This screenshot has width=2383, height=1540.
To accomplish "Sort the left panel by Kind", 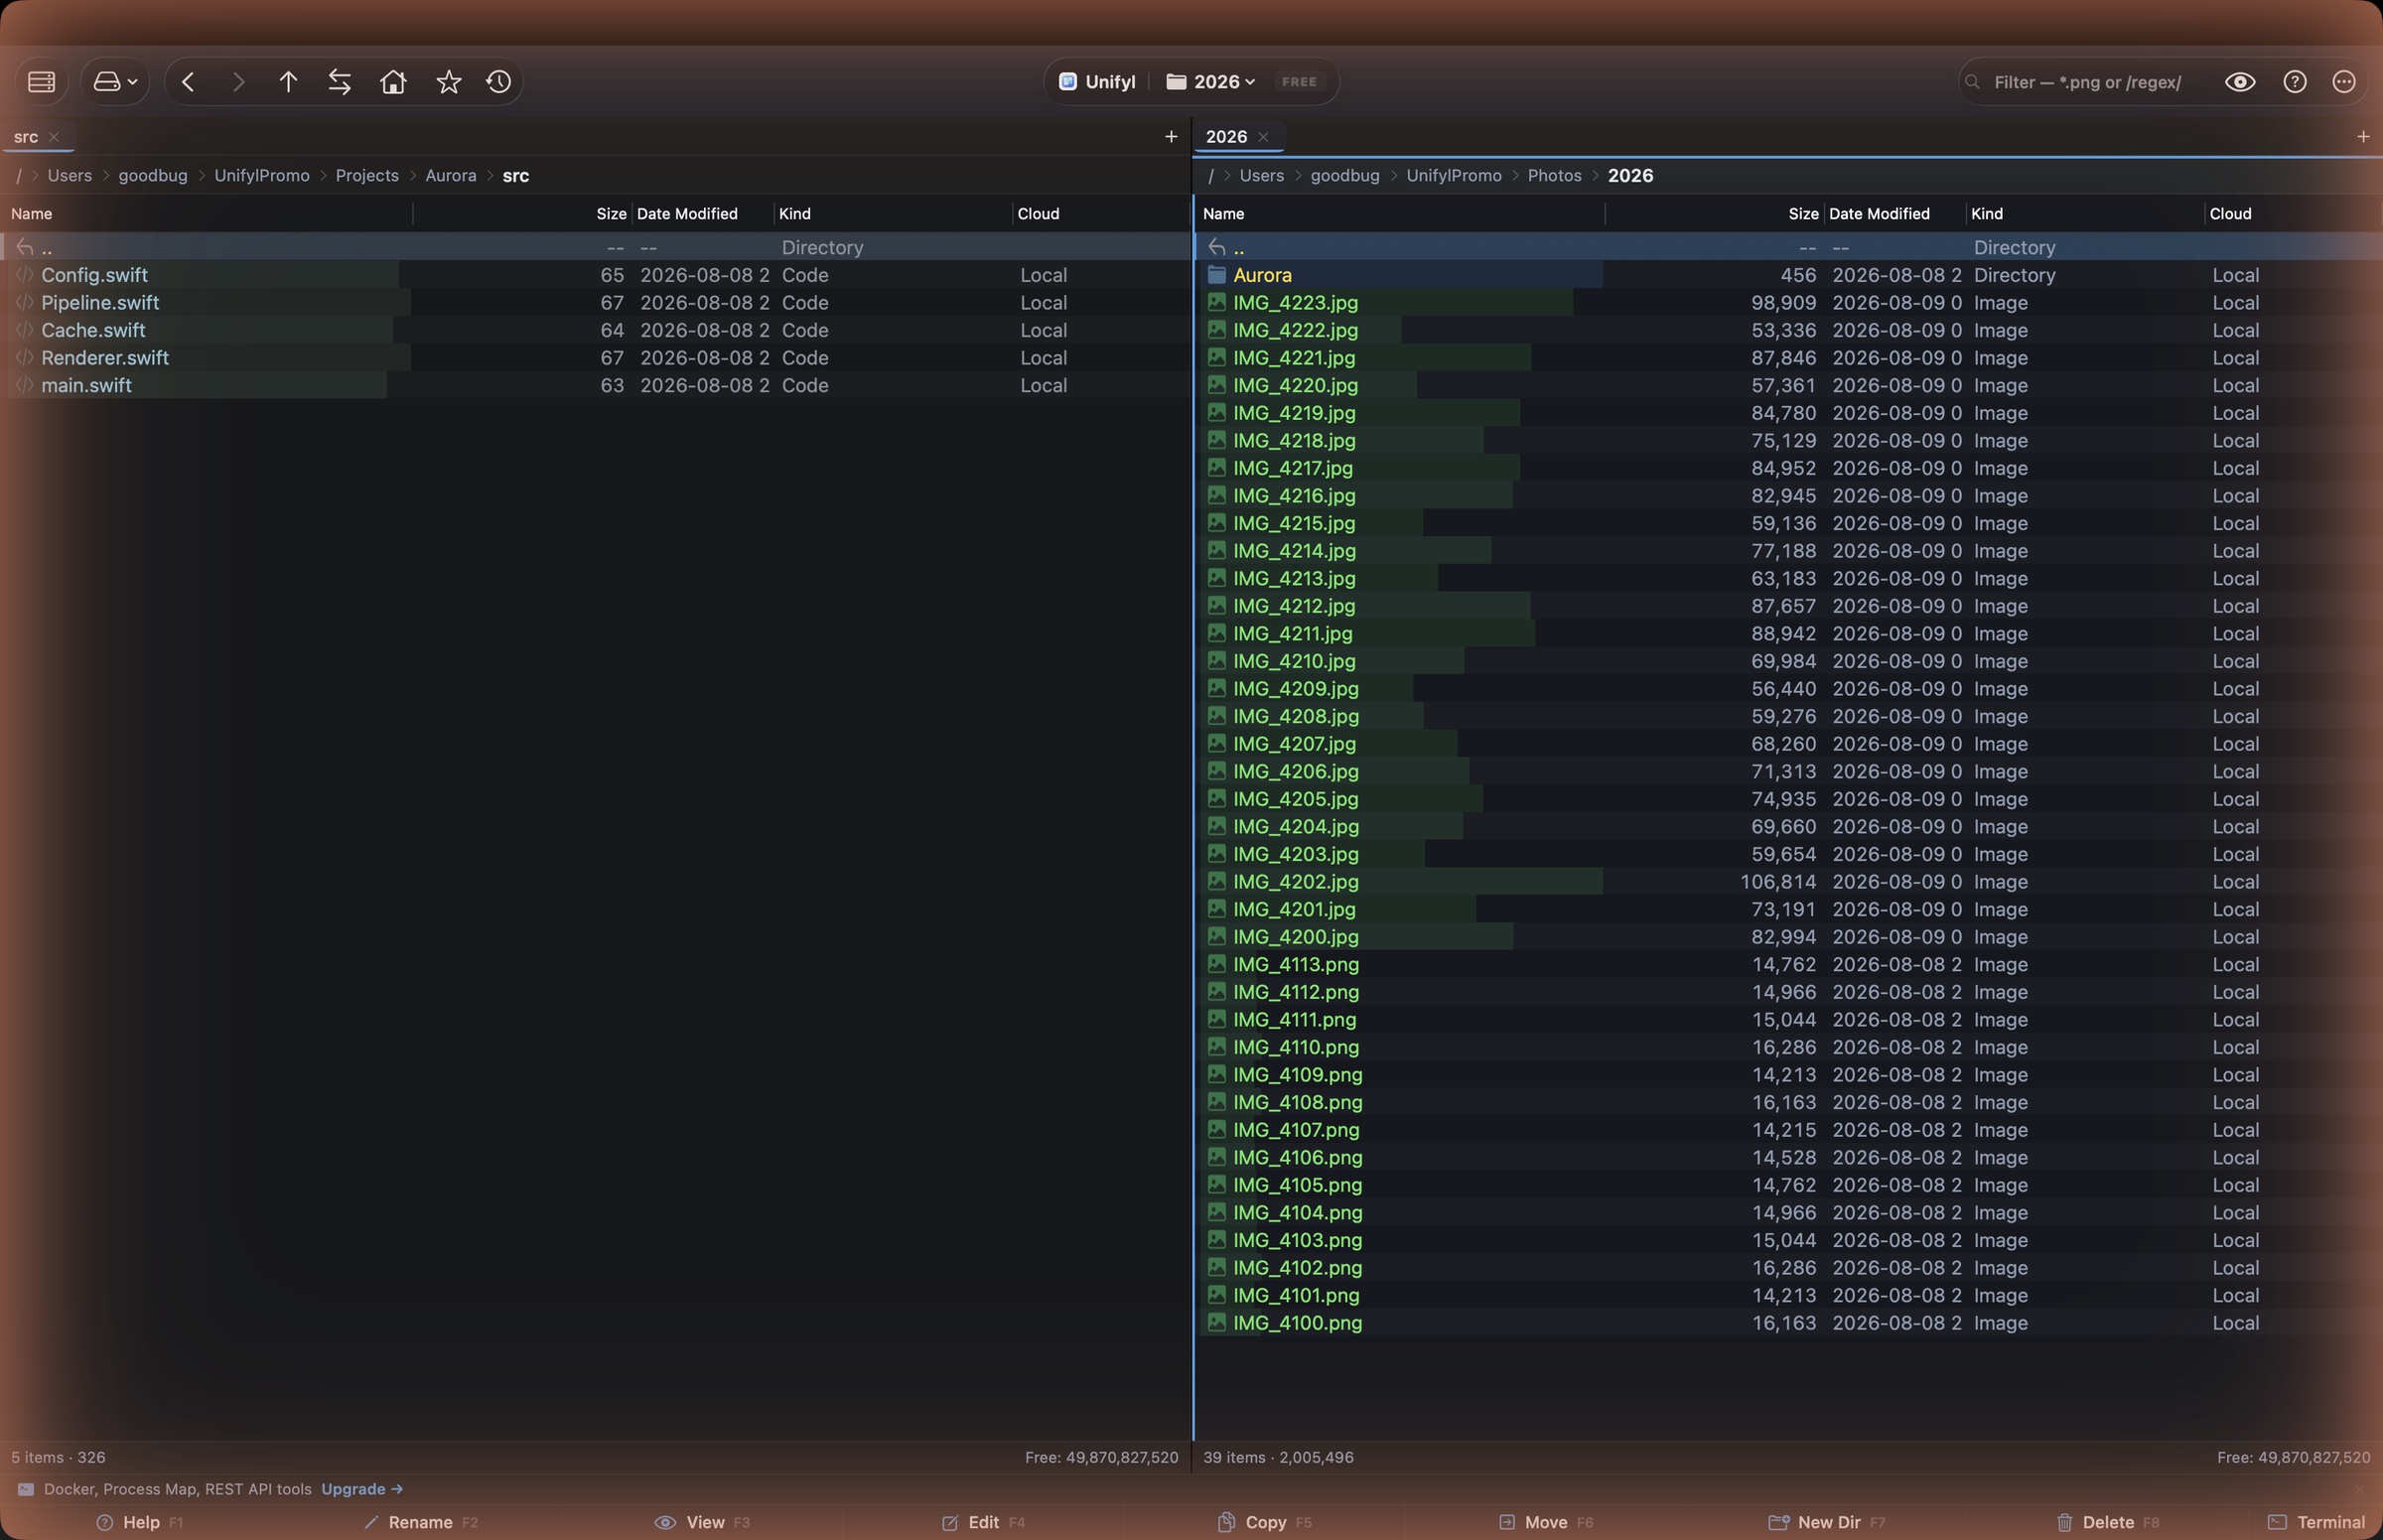I will (x=795, y=214).
